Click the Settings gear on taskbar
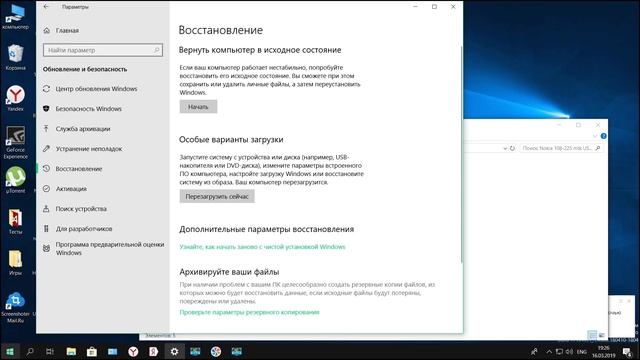The width and height of the screenshot is (640, 360). [174, 351]
